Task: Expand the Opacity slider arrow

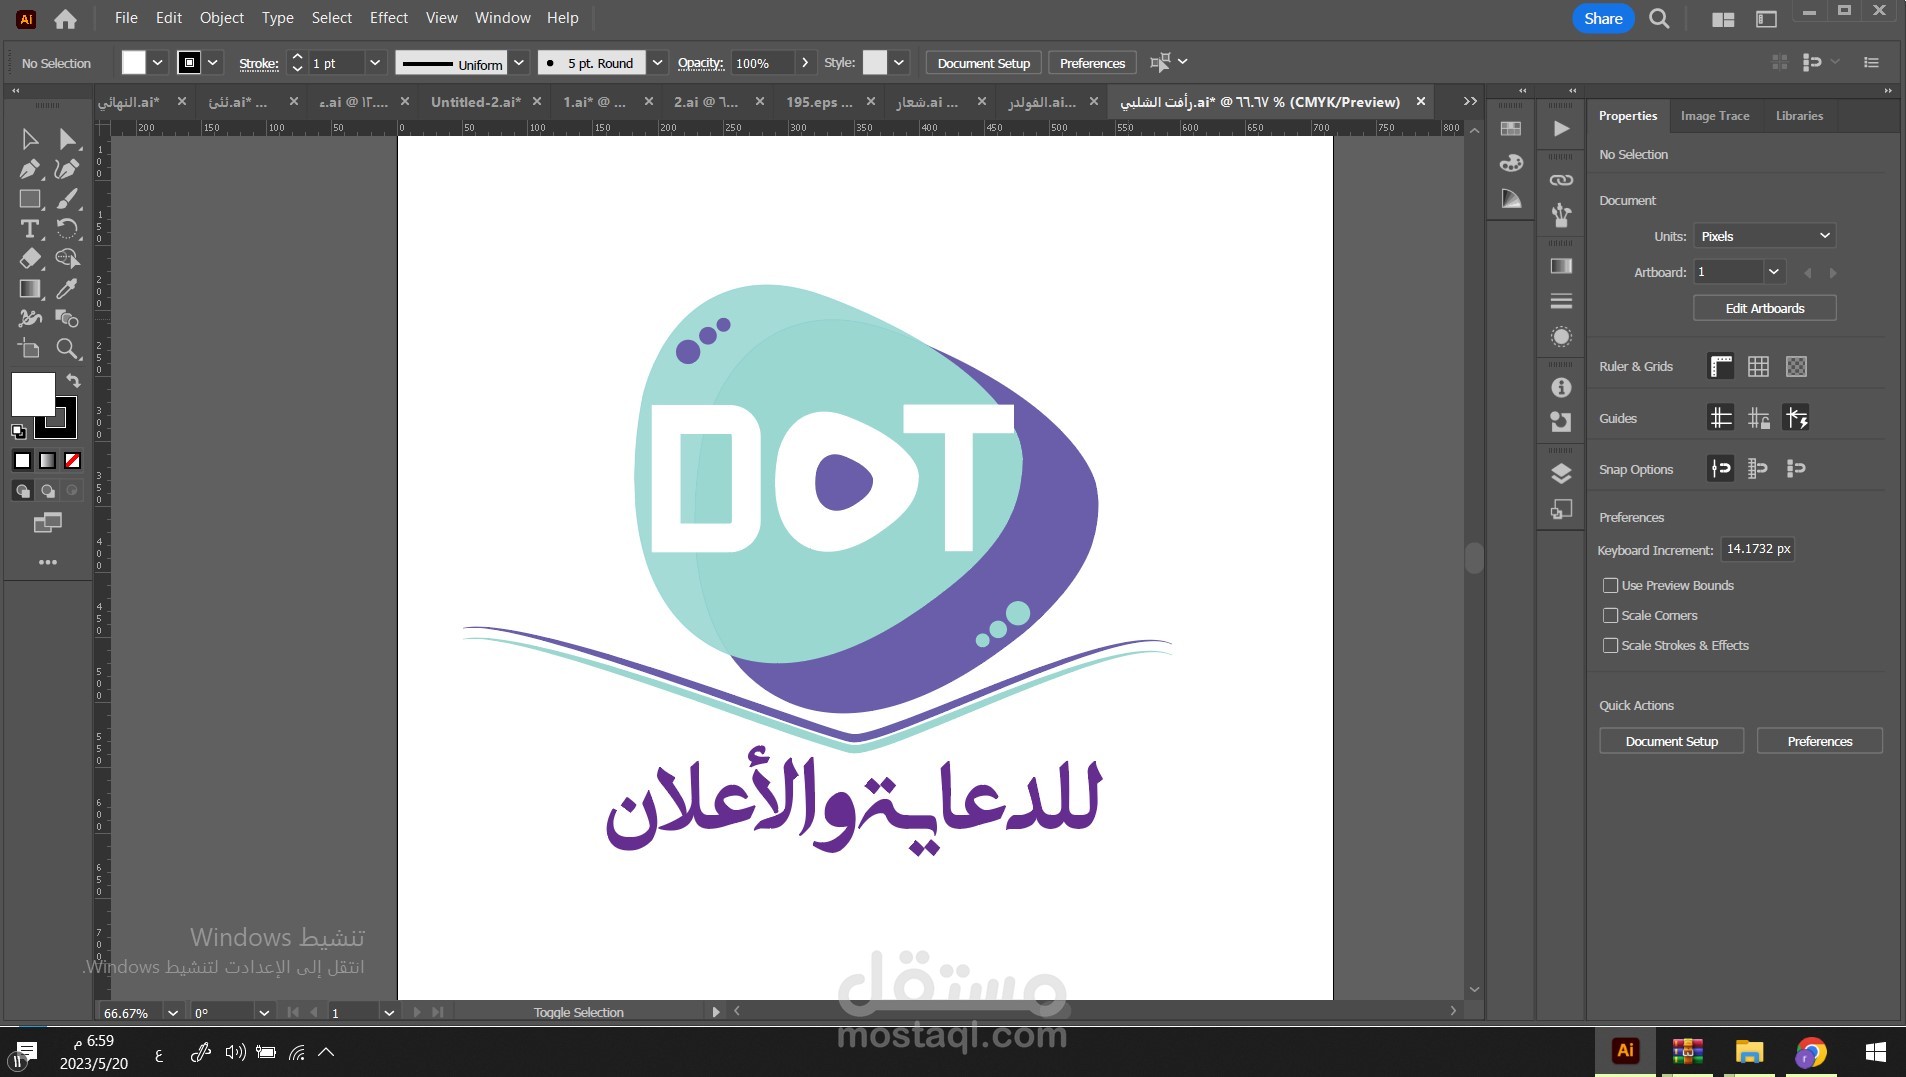Action: pos(805,63)
